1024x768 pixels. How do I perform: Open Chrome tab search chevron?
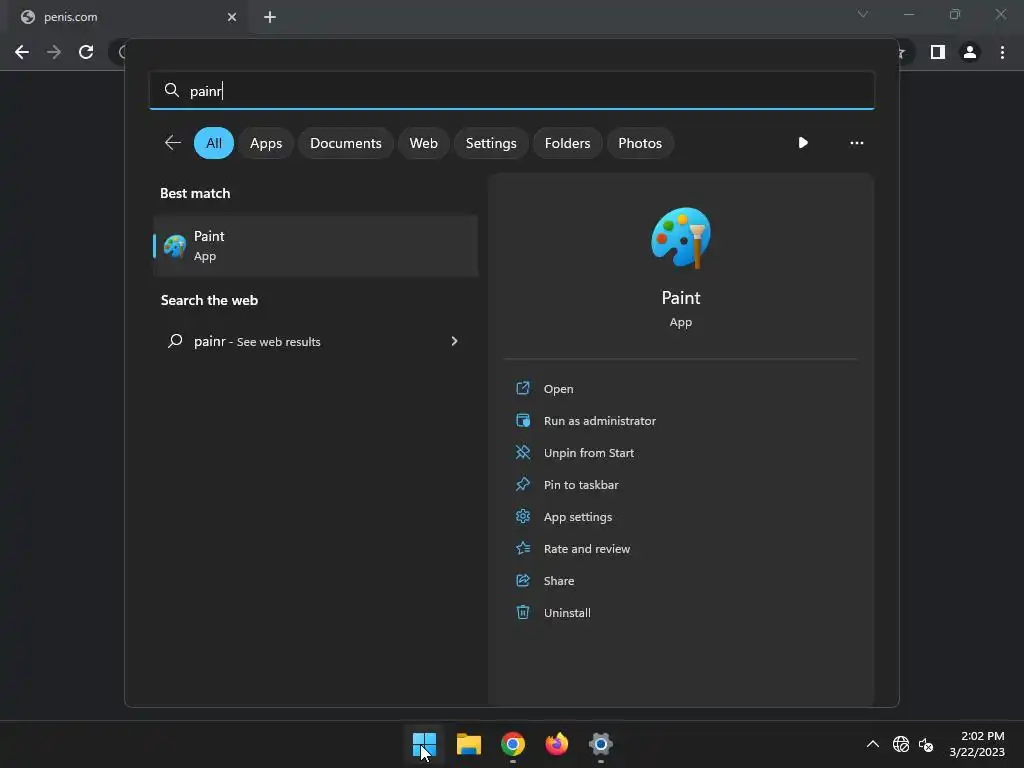coord(863,14)
